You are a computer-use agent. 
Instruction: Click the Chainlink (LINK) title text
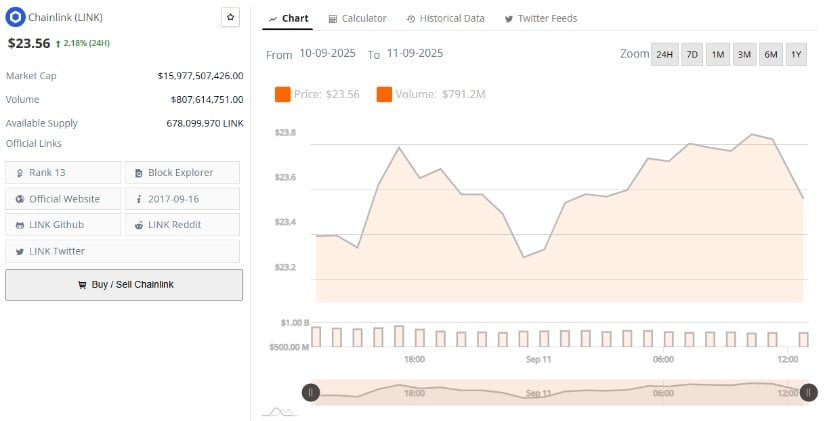tap(66, 17)
